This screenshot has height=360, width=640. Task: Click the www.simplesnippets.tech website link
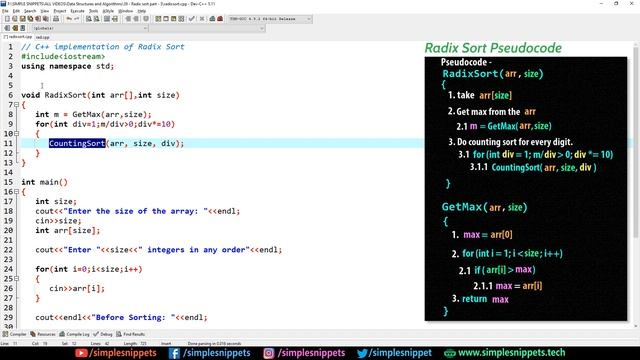(x=505, y=353)
